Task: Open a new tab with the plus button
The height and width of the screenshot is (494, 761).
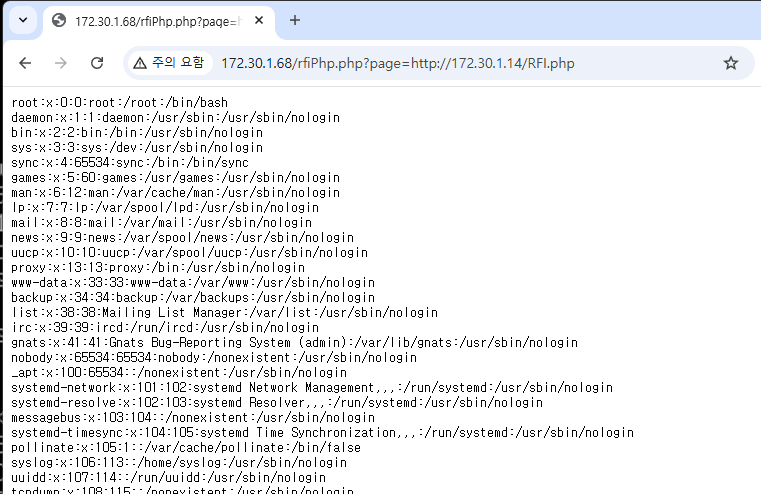Action: point(295,21)
